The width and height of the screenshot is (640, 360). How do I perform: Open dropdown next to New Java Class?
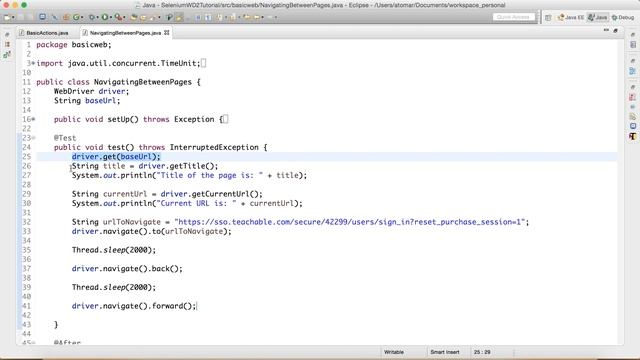(x=82, y=17)
